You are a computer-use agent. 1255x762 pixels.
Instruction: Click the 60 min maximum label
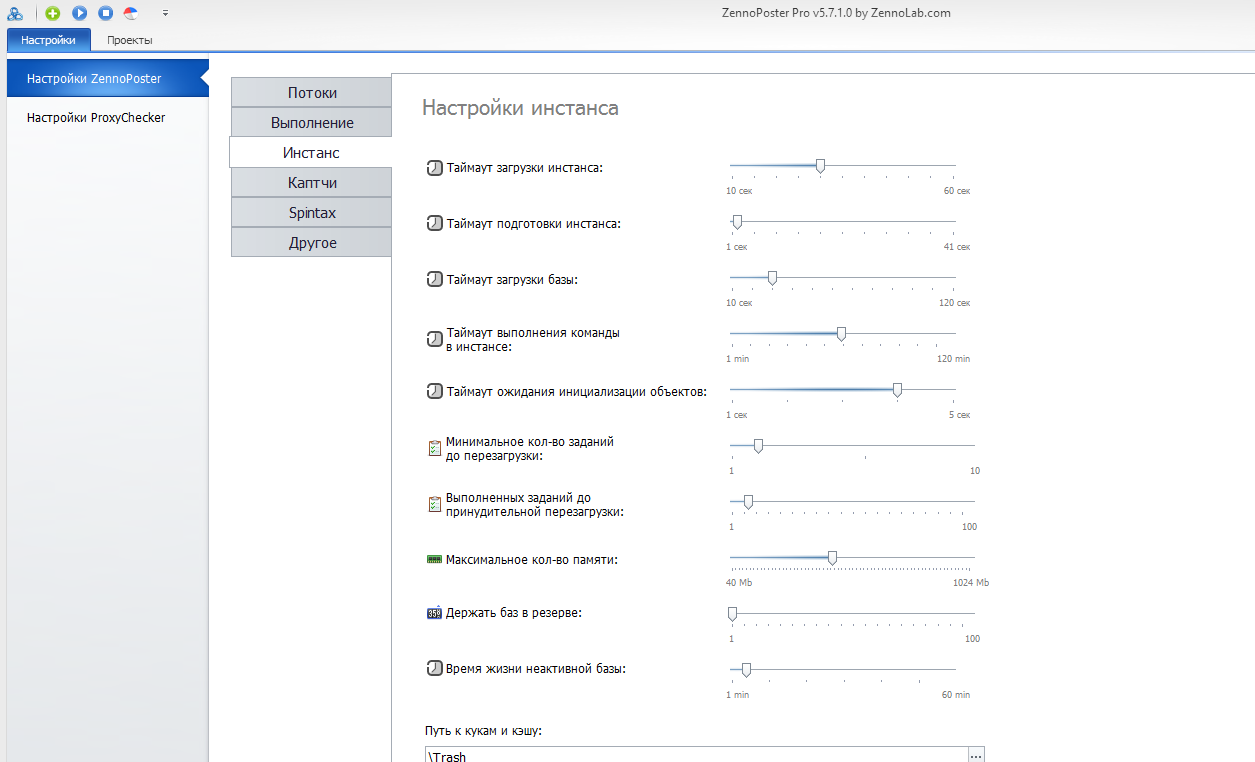(x=956, y=695)
